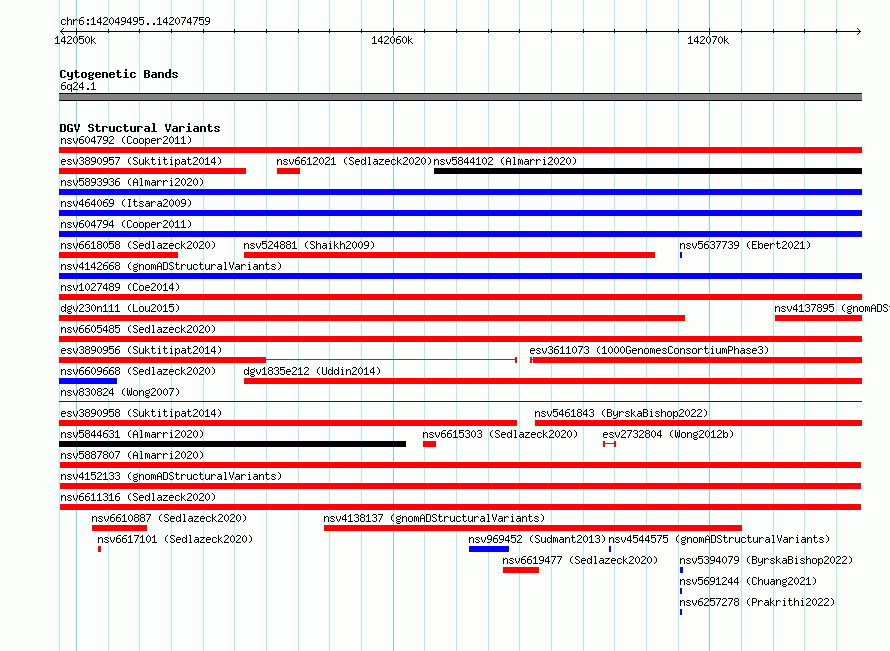Click the red dgv1835e212 variant bar

pyautogui.click(x=553, y=381)
